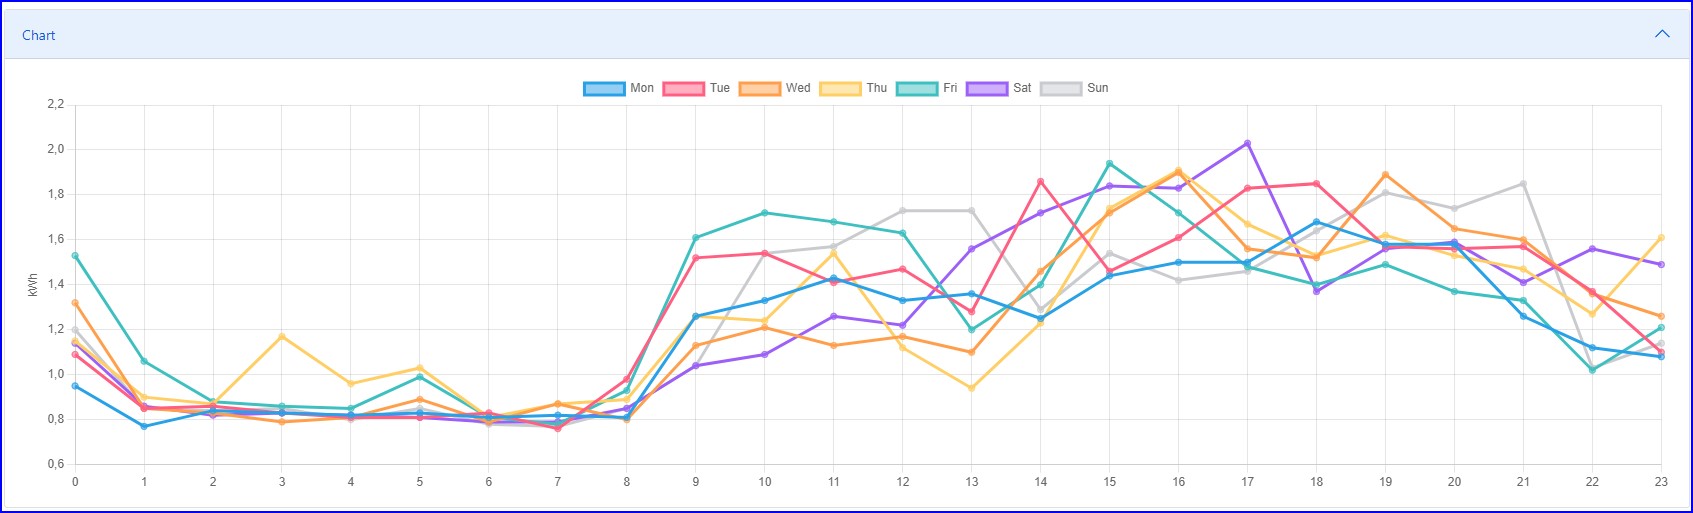Collapse the Chart panel with the chevron
The image size is (1693, 513).
pyautogui.click(x=1662, y=34)
